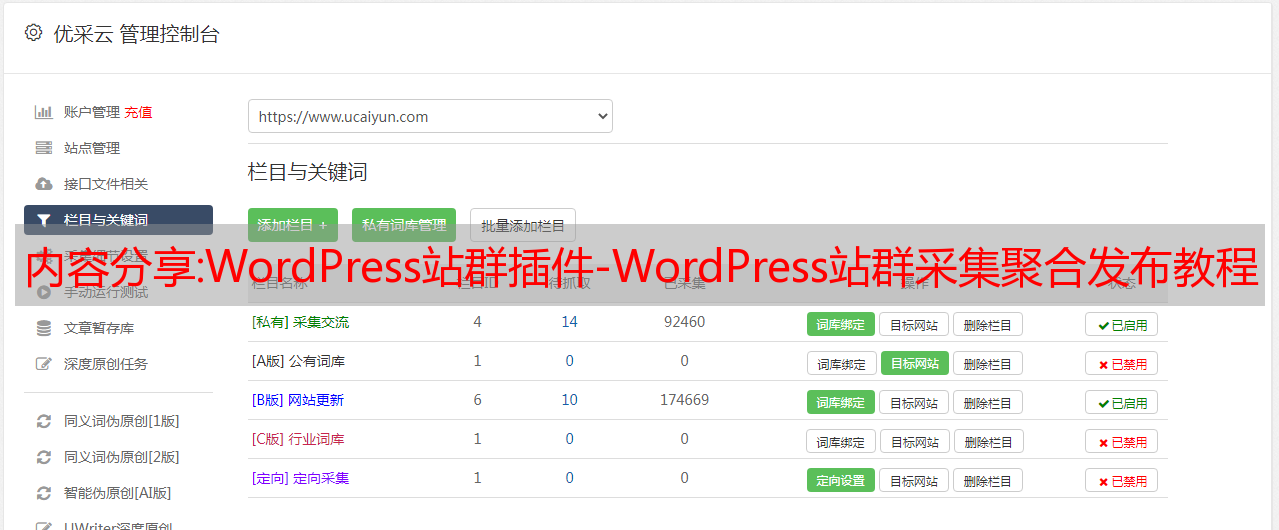Click the refresh icon of 同义词伪原创[1版]
The image size is (1279, 530).
point(43,421)
